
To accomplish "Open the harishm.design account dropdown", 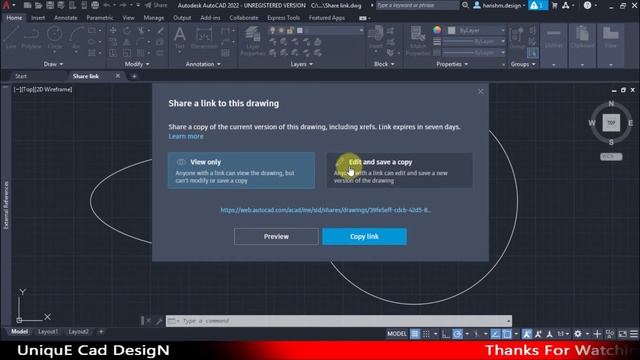I will point(500,5).
